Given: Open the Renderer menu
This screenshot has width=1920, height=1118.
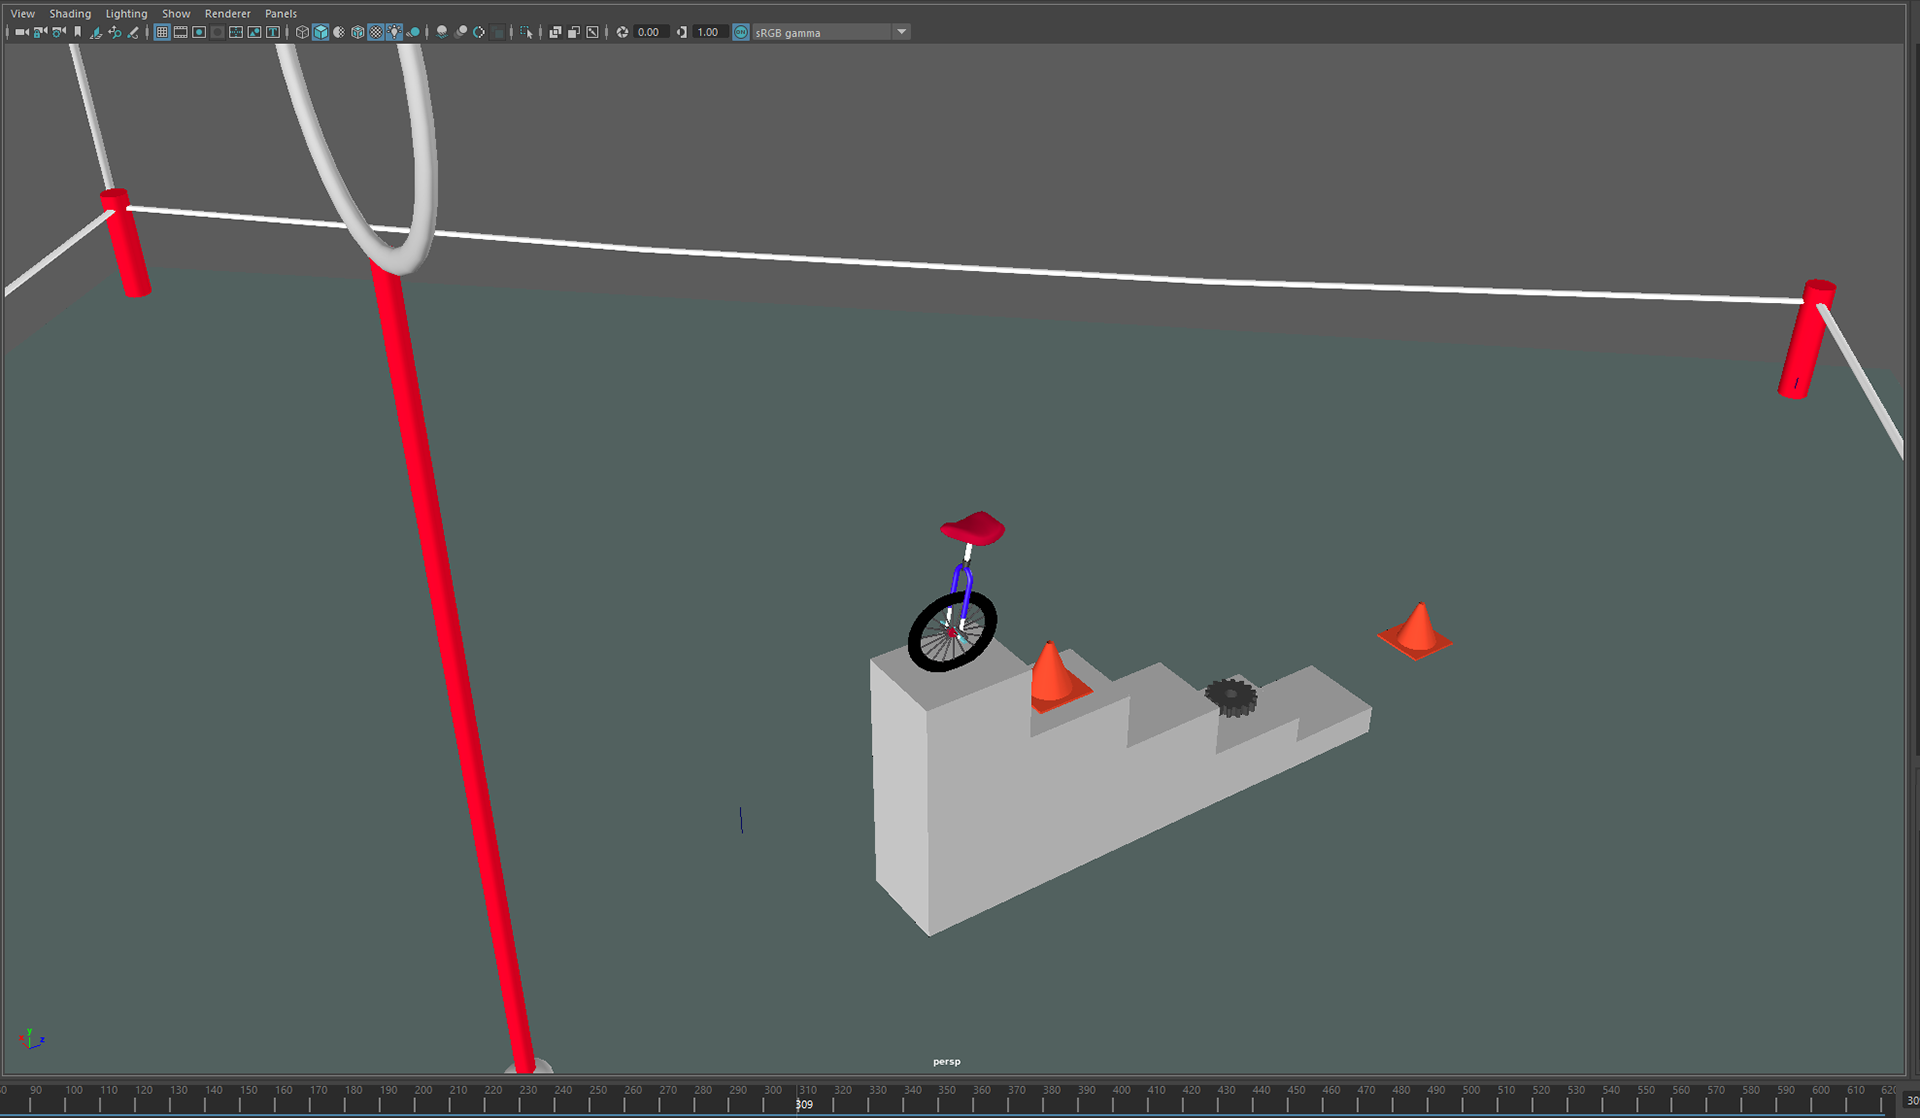Looking at the screenshot, I should [227, 13].
